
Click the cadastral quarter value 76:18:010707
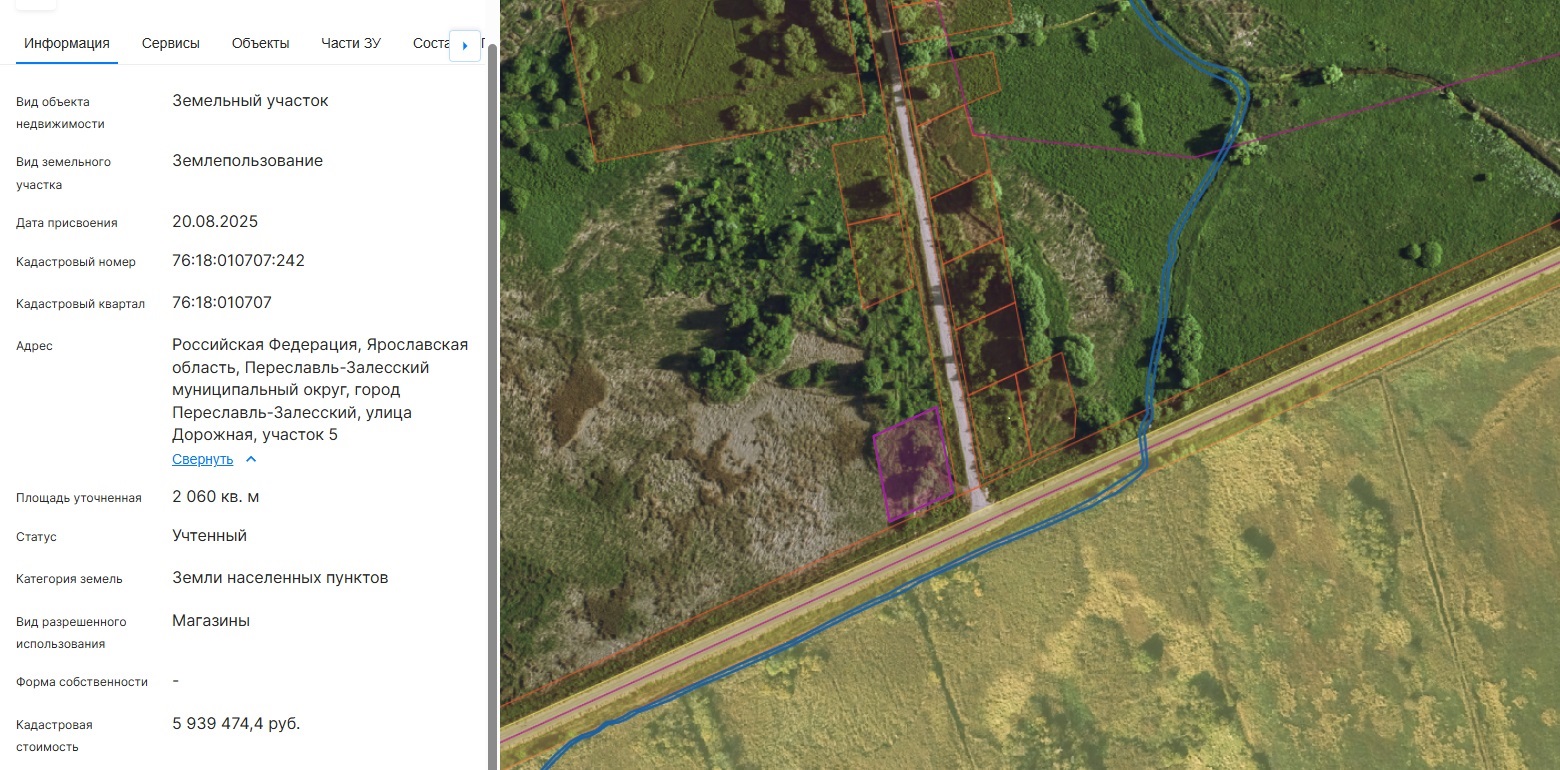click(x=221, y=303)
